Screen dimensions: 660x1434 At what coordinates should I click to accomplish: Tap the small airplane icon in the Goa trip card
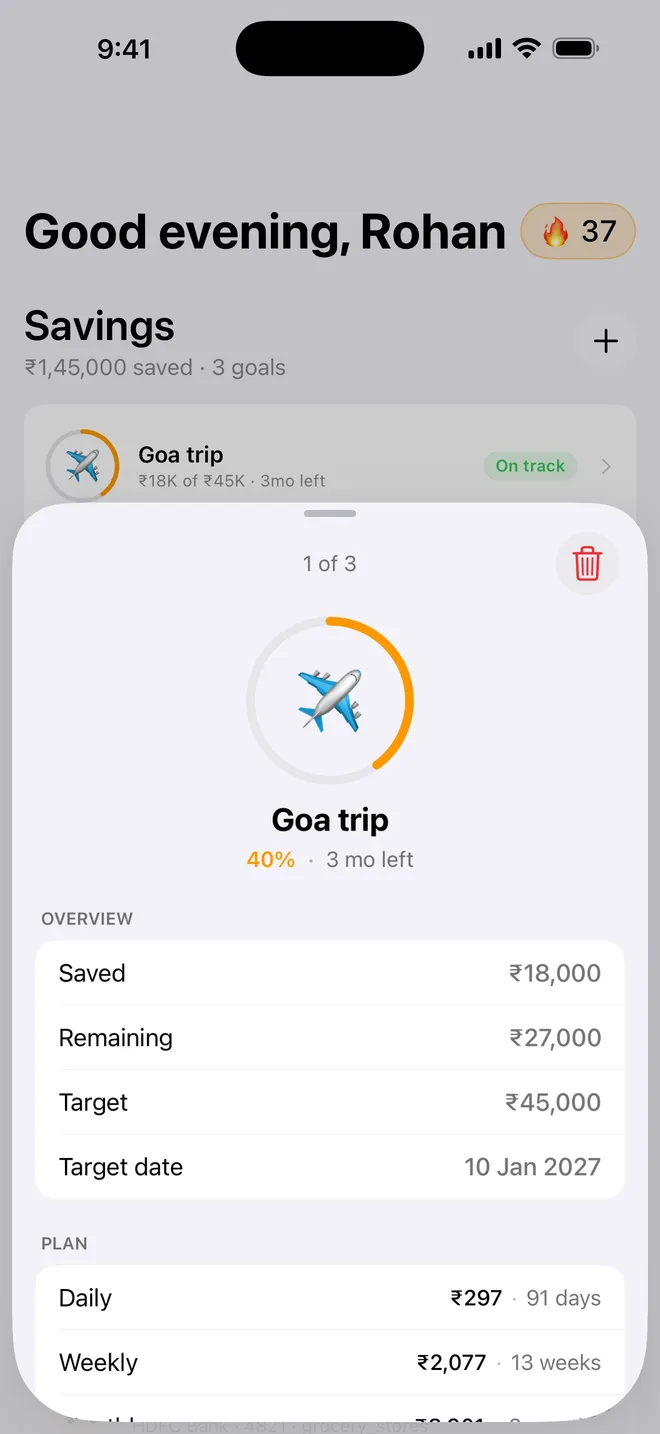pos(82,465)
